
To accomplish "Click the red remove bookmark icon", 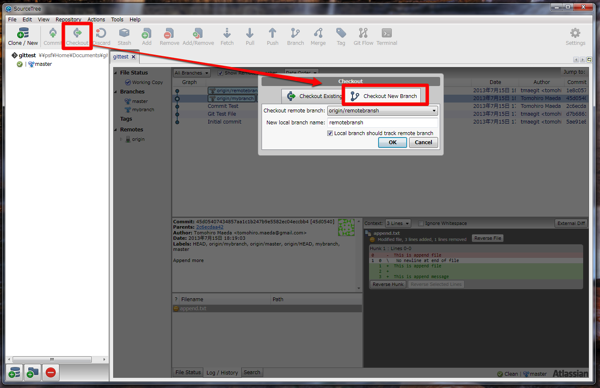I will (x=51, y=372).
